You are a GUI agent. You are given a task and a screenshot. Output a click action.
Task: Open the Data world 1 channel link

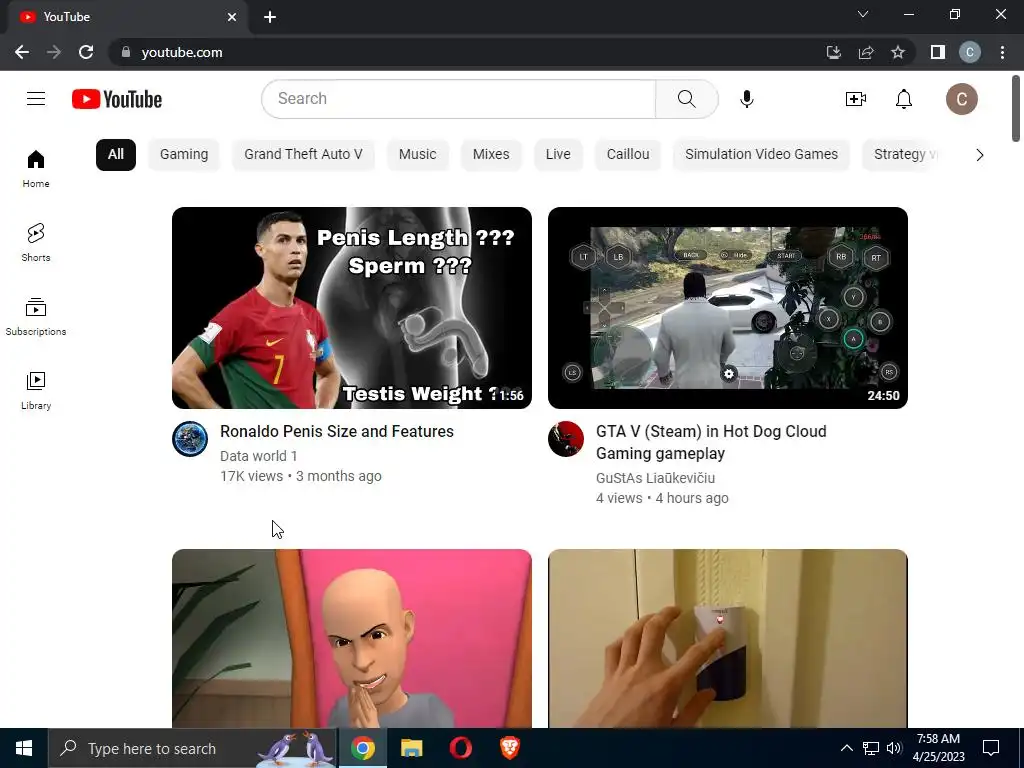pos(259,456)
